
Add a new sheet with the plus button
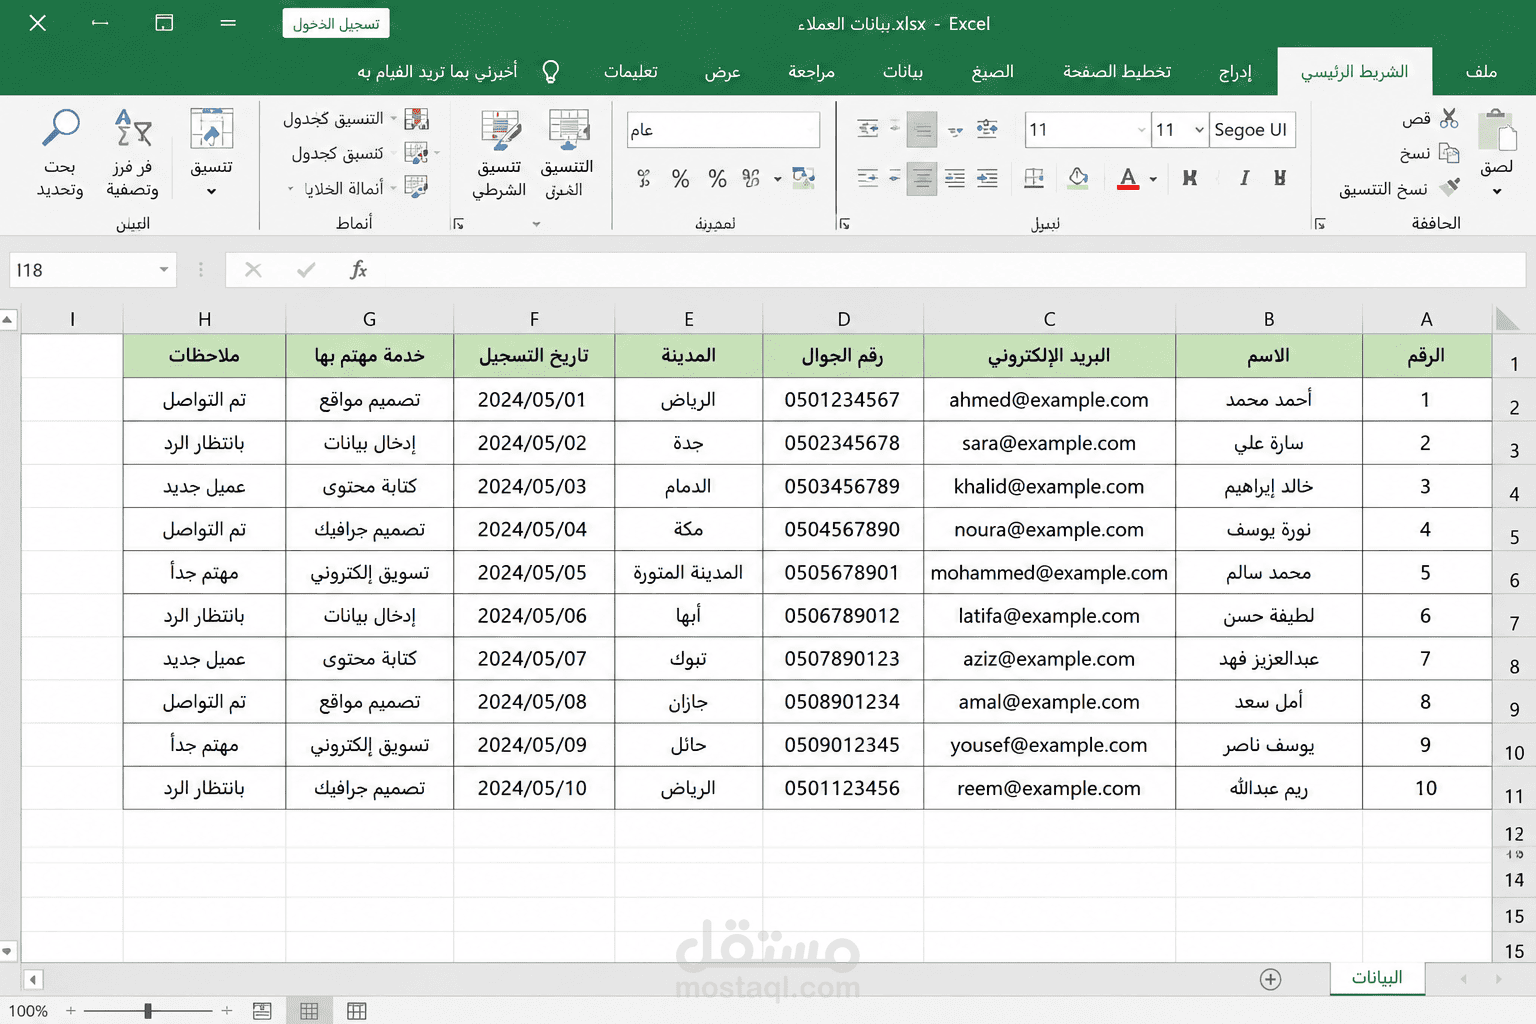(1270, 979)
